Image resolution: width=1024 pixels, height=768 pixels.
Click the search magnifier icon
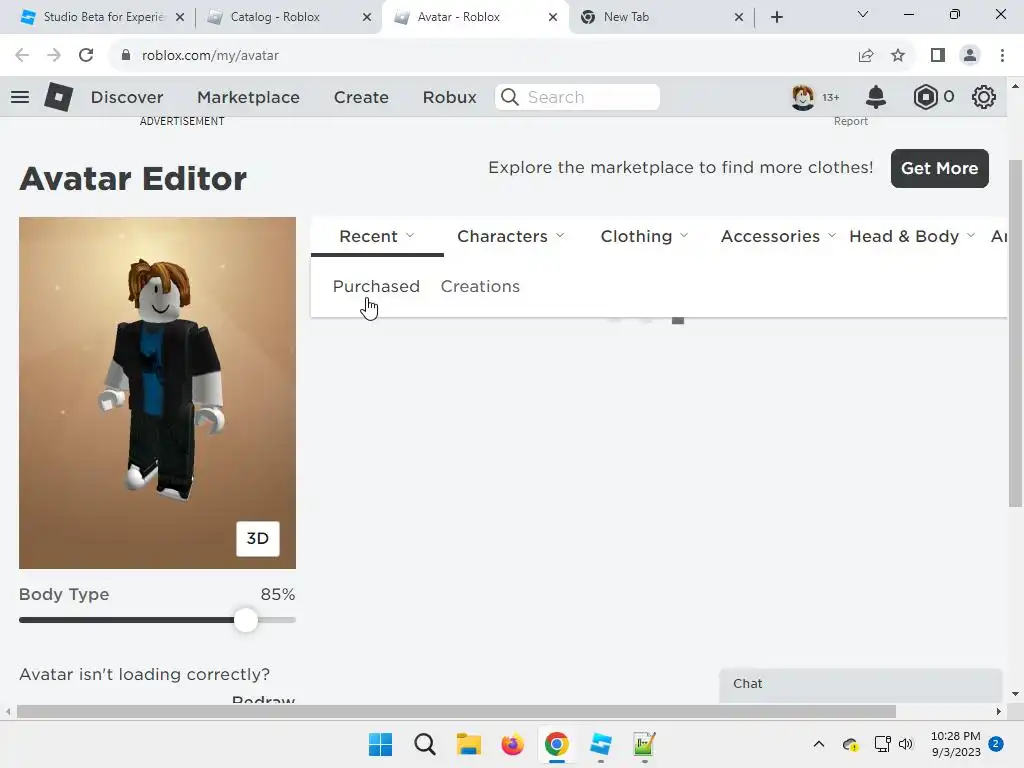pyautogui.click(x=510, y=97)
